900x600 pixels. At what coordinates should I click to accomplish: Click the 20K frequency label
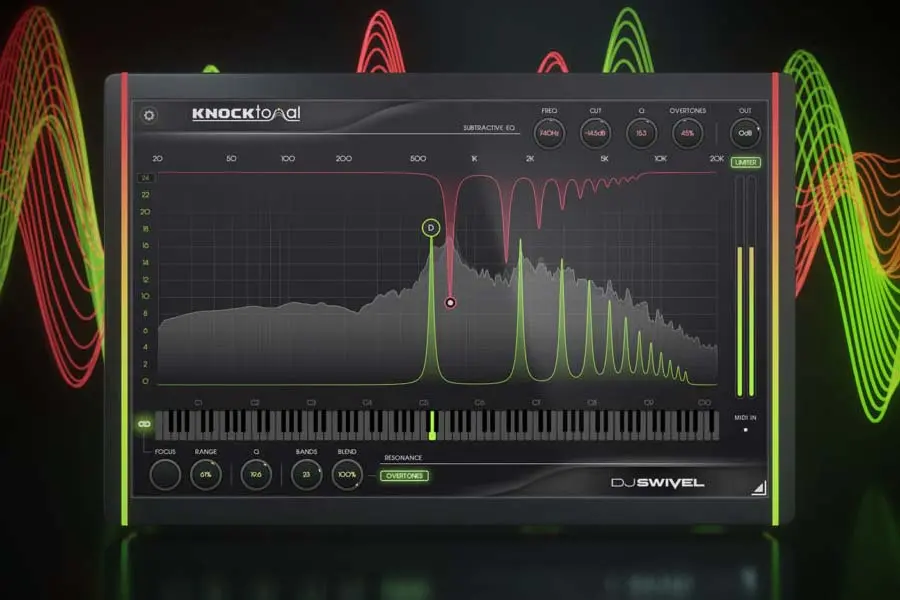717,158
